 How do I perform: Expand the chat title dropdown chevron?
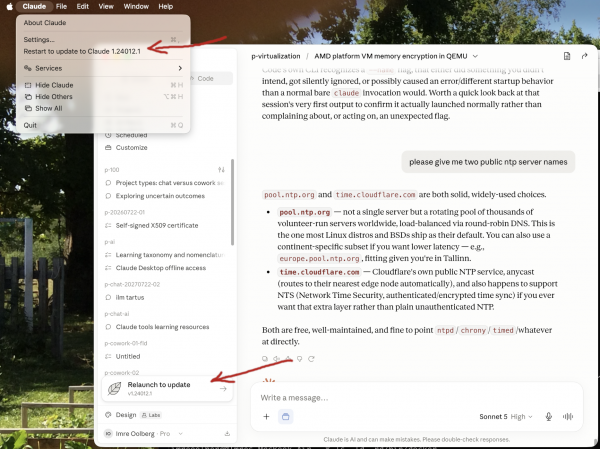[475, 56]
